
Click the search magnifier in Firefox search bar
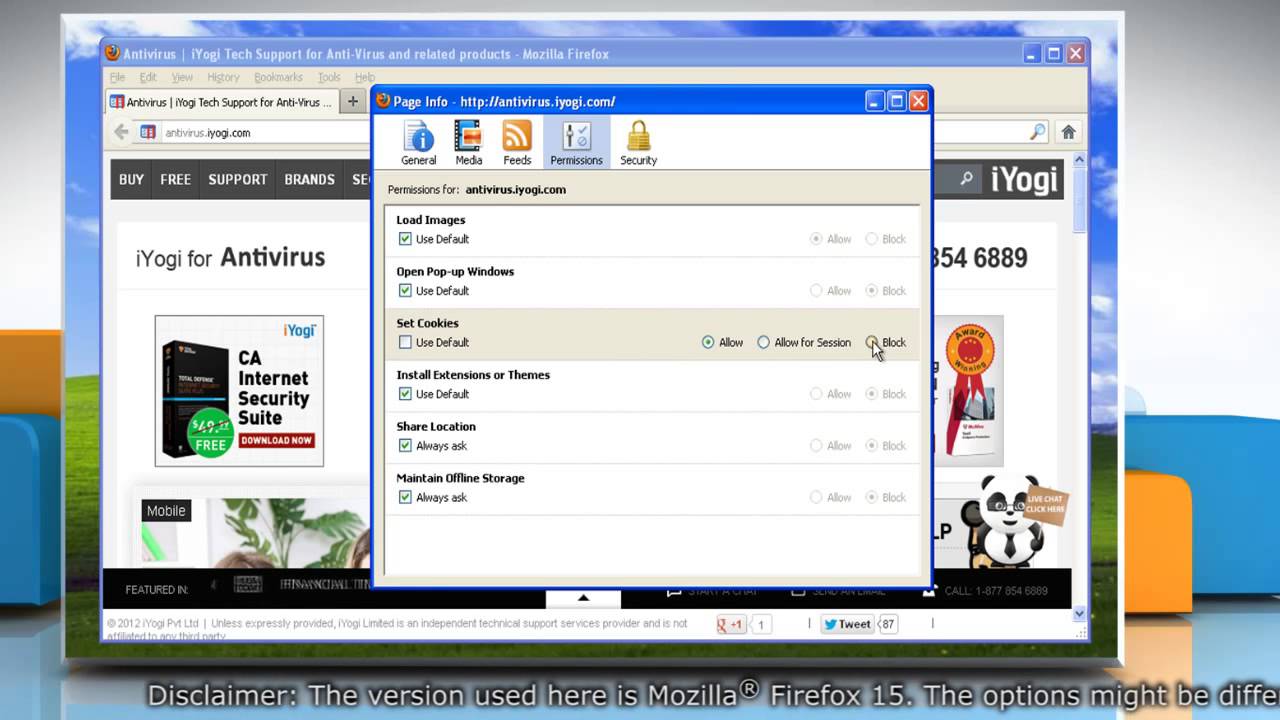point(1037,132)
